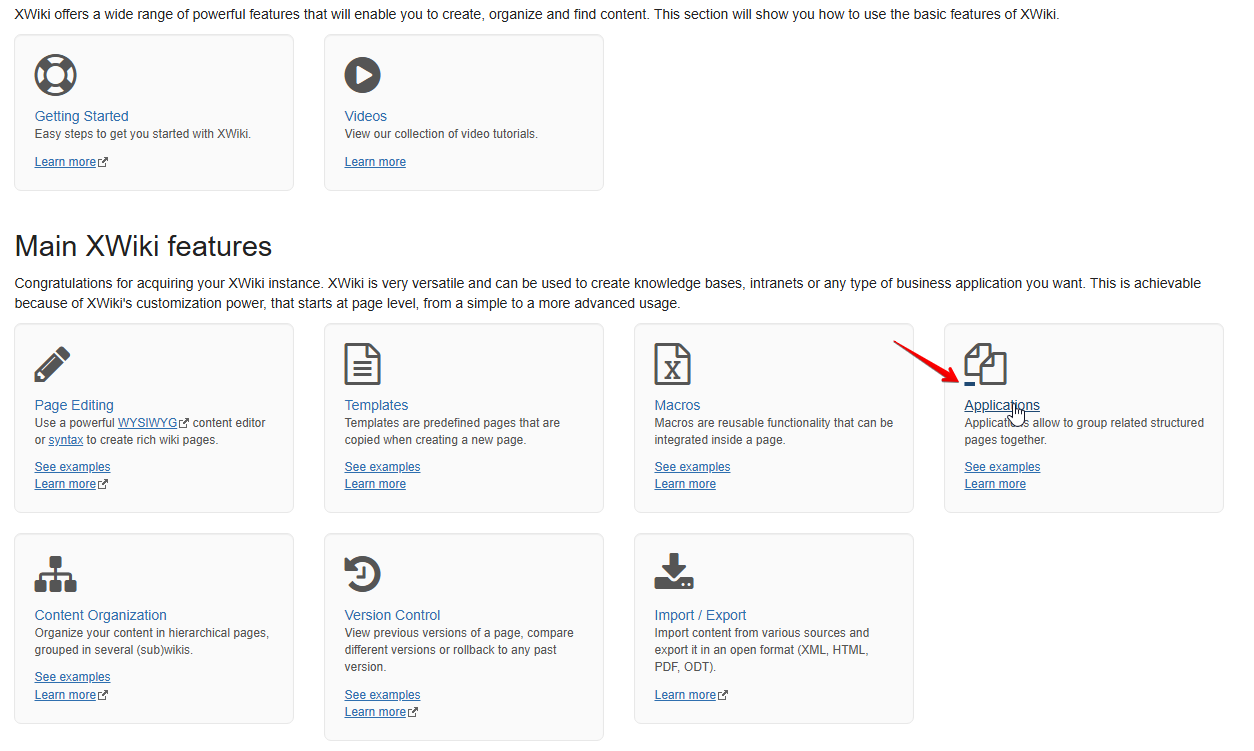Click See examples under Templates

coord(383,467)
